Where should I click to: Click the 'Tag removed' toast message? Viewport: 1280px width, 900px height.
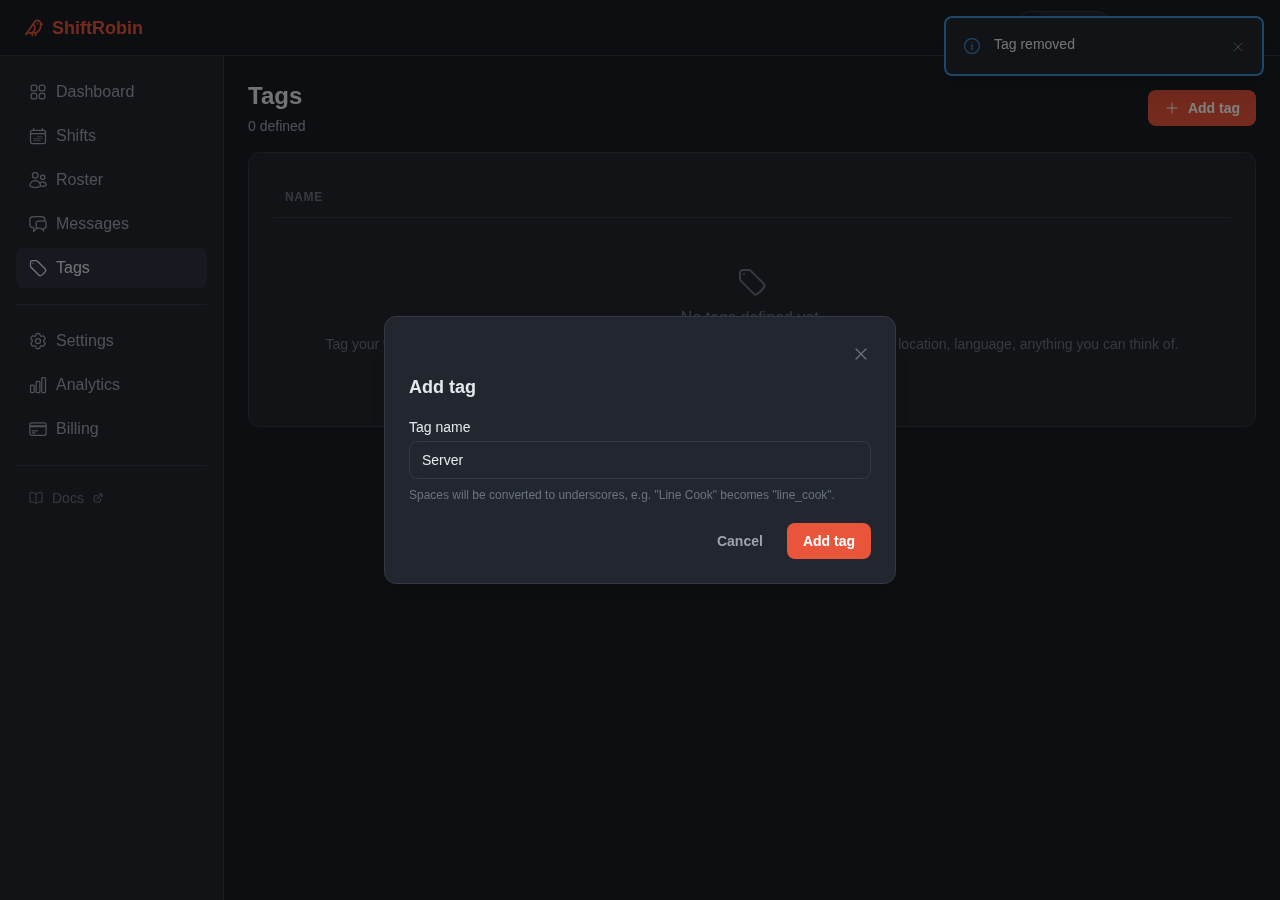tap(1034, 44)
